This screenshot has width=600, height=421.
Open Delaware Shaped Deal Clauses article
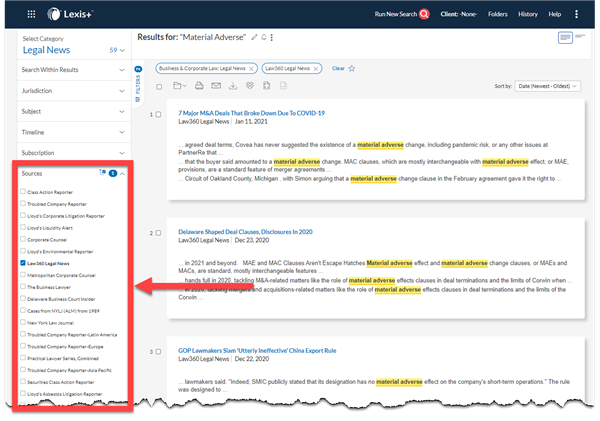(x=245, y=232)
